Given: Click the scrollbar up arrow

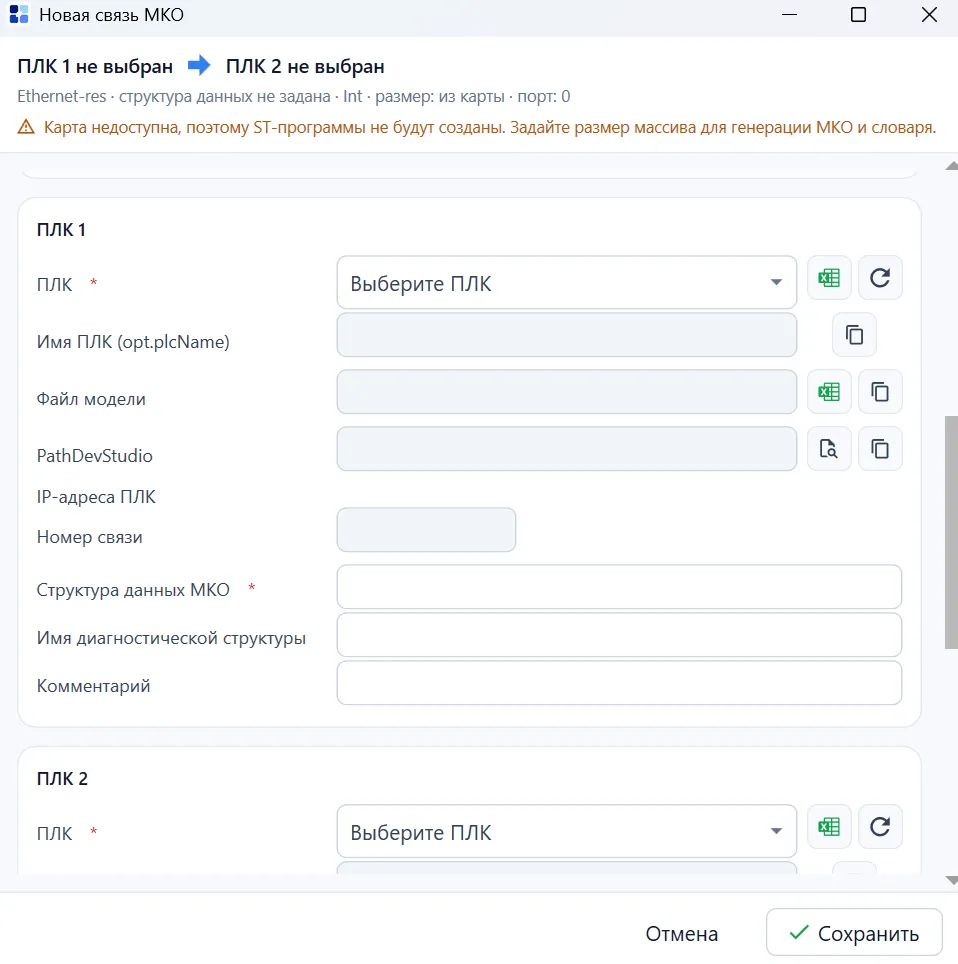Looking at the screenshot, I should click(951, 165).
